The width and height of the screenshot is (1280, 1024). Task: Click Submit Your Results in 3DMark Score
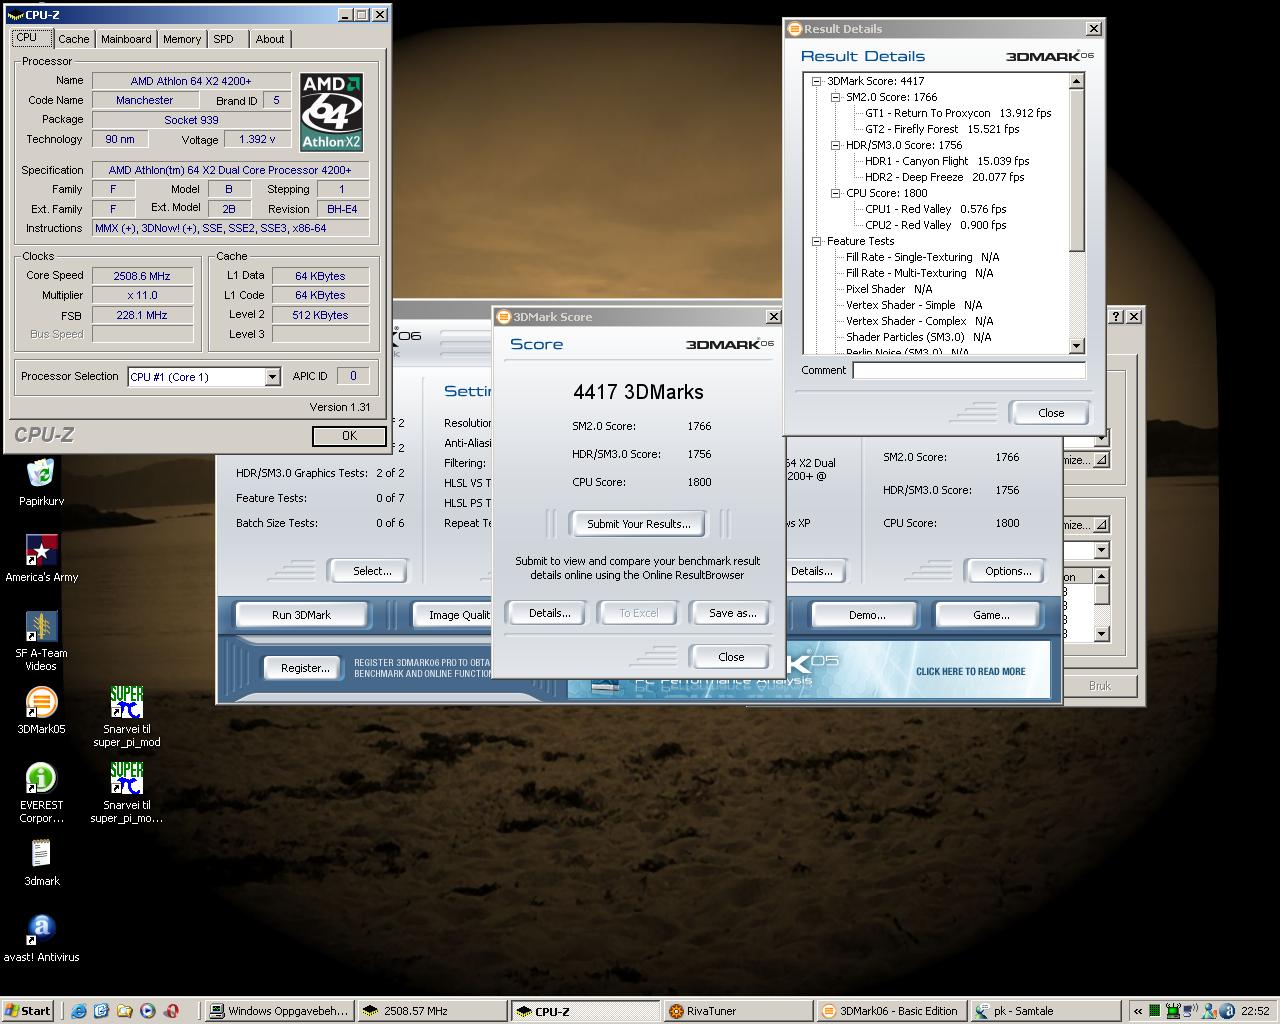coord(638,524)
